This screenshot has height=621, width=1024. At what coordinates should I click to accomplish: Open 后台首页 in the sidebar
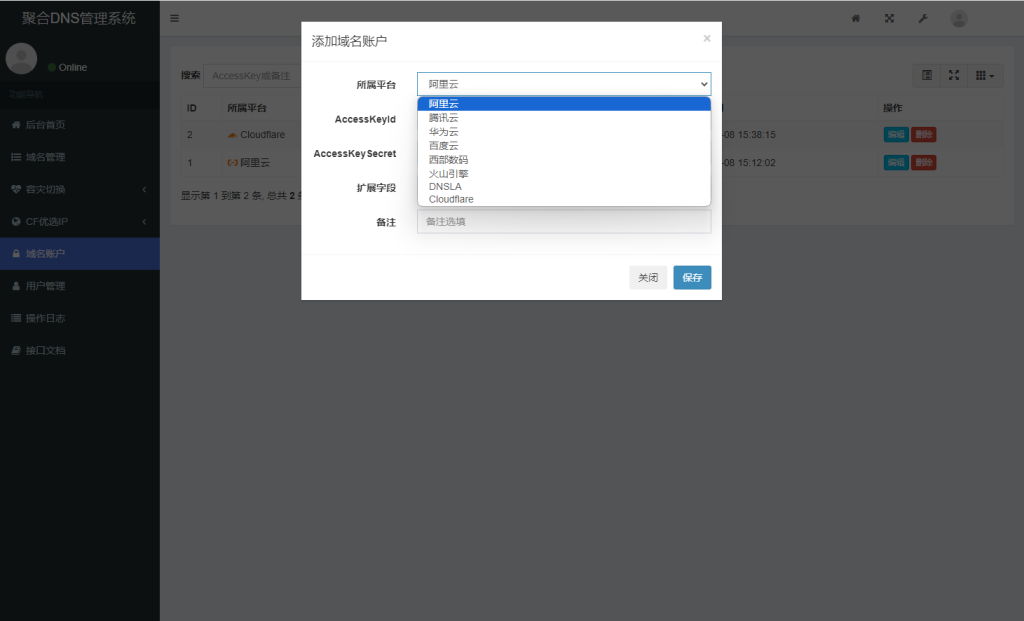point(80,125)
